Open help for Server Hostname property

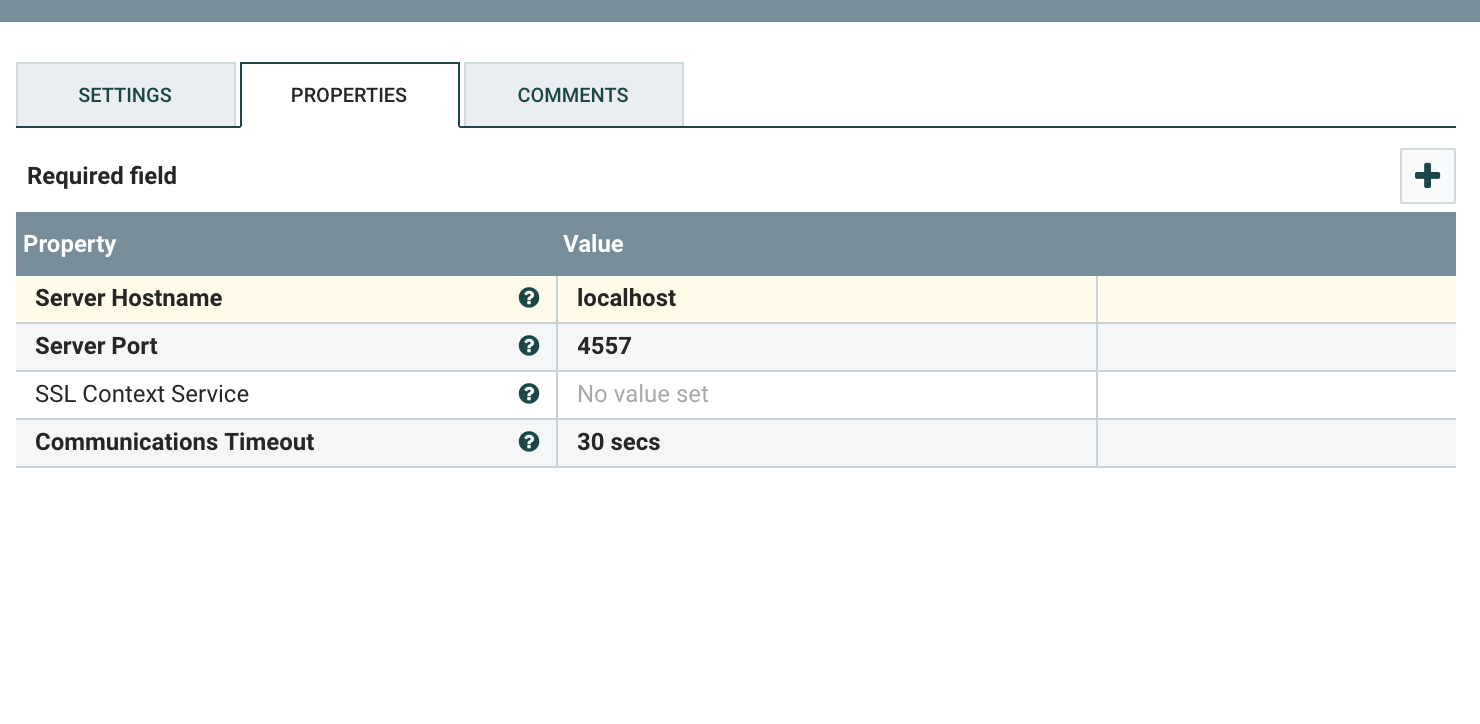529,298
